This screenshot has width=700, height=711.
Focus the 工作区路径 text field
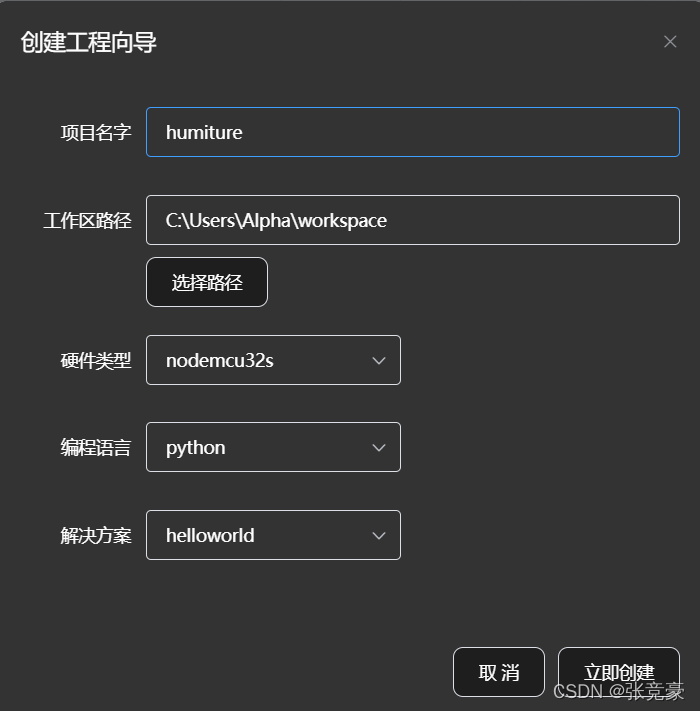point(413,220)
